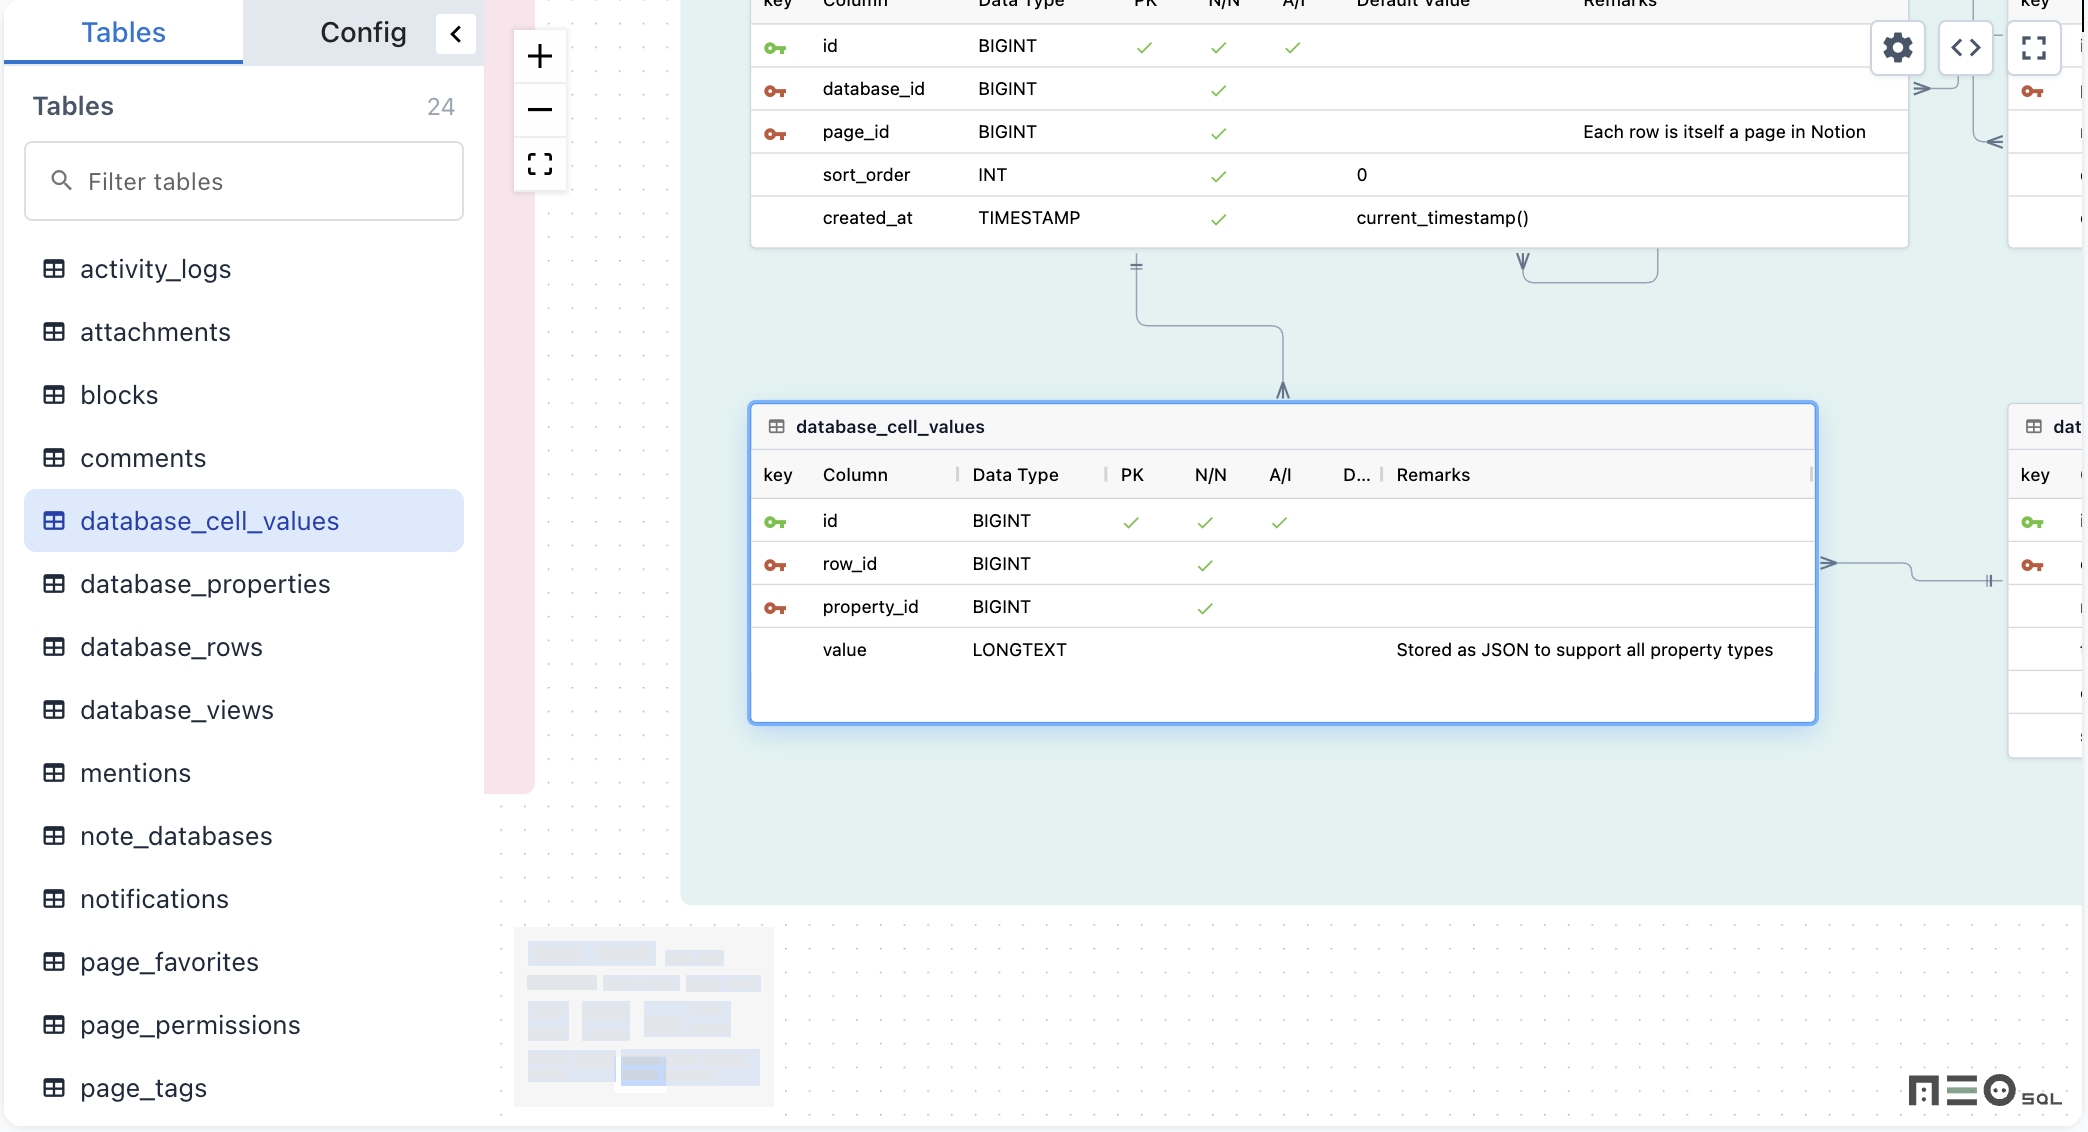
Task: Click foreign key icon of database_id row
Action: (775, 91)
